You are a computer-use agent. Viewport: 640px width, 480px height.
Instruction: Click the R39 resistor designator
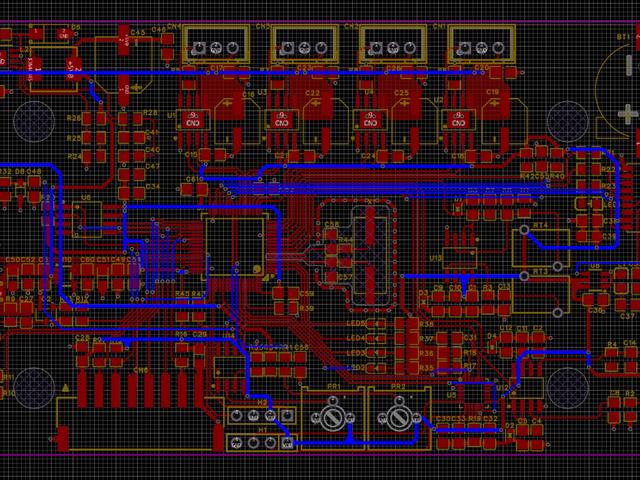pos(307,309)
